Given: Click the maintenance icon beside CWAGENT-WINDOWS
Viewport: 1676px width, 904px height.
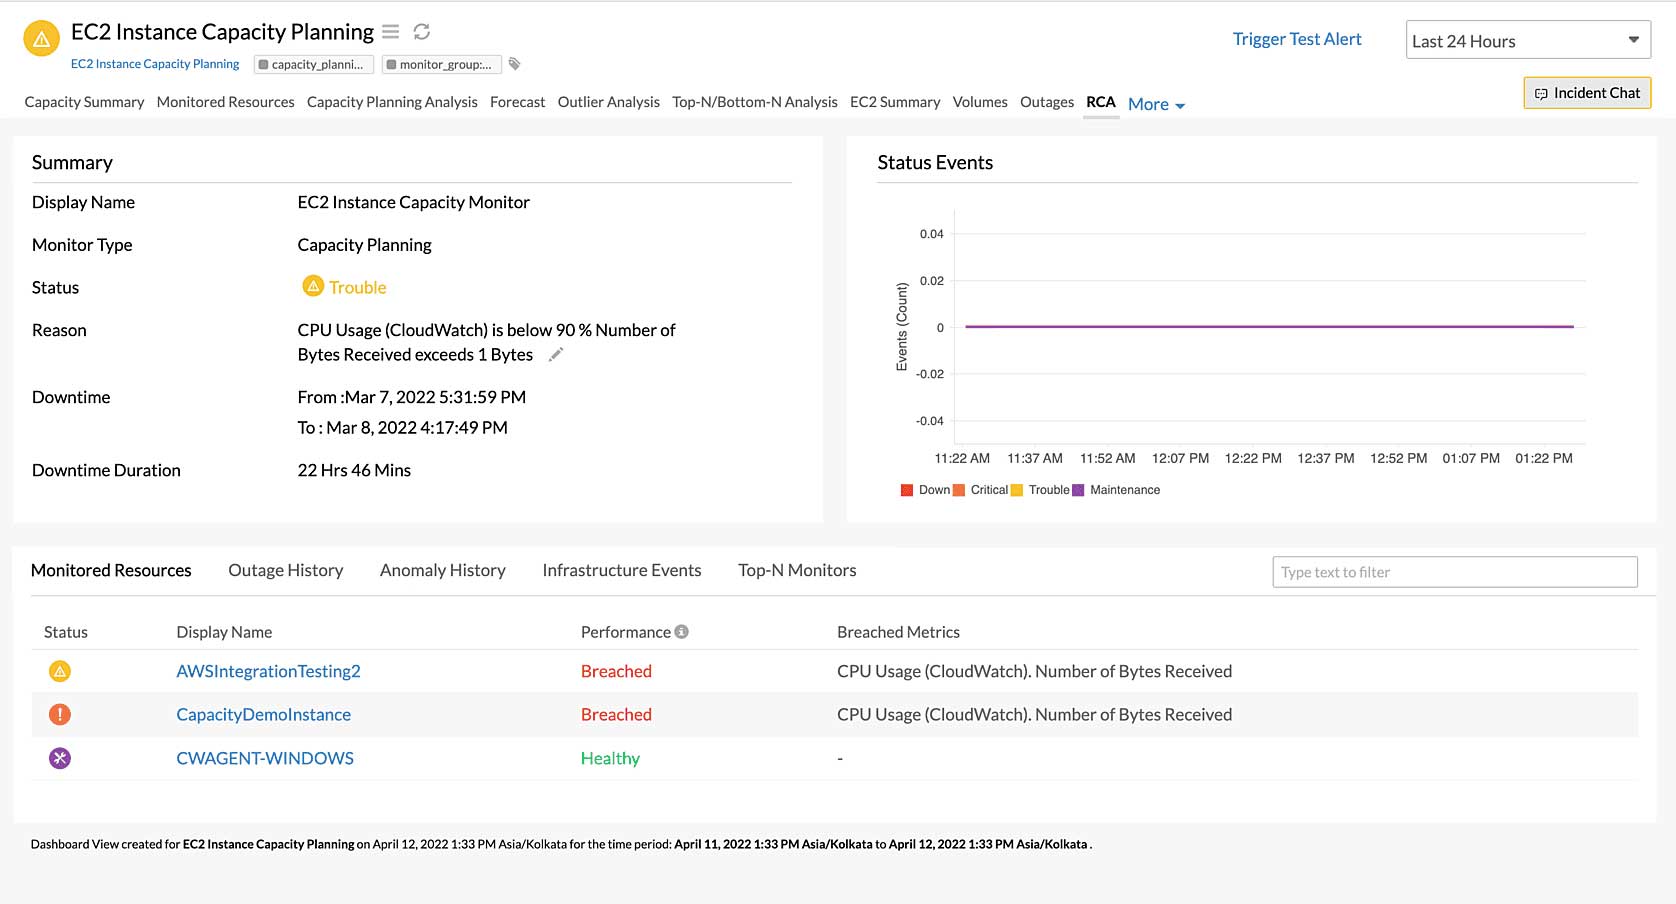Looking at the screenshot, I should click(59, 758).
